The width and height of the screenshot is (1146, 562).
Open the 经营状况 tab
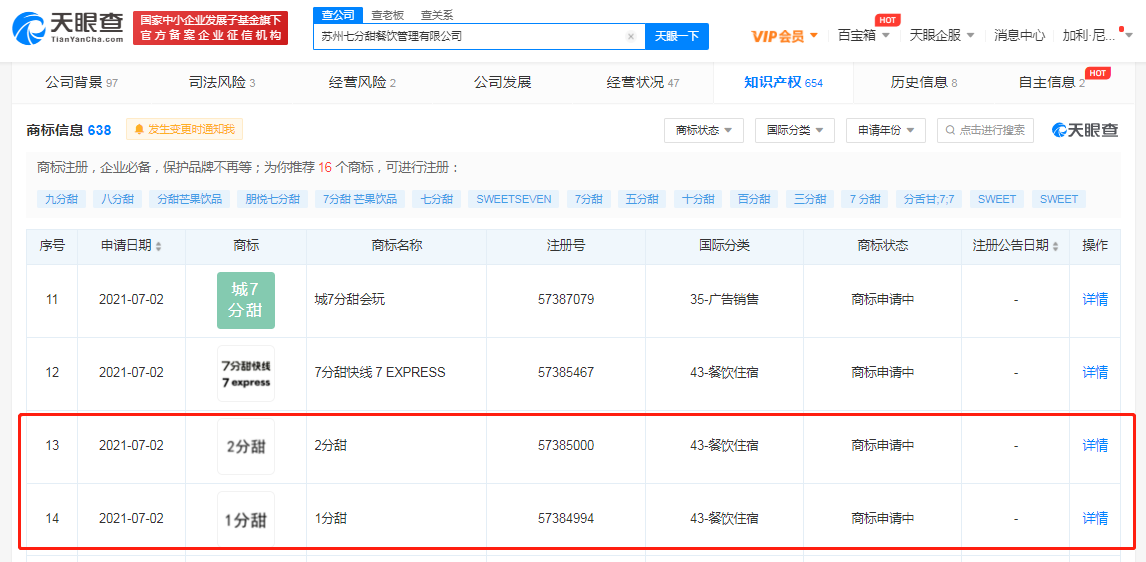(x=642, y=83)
